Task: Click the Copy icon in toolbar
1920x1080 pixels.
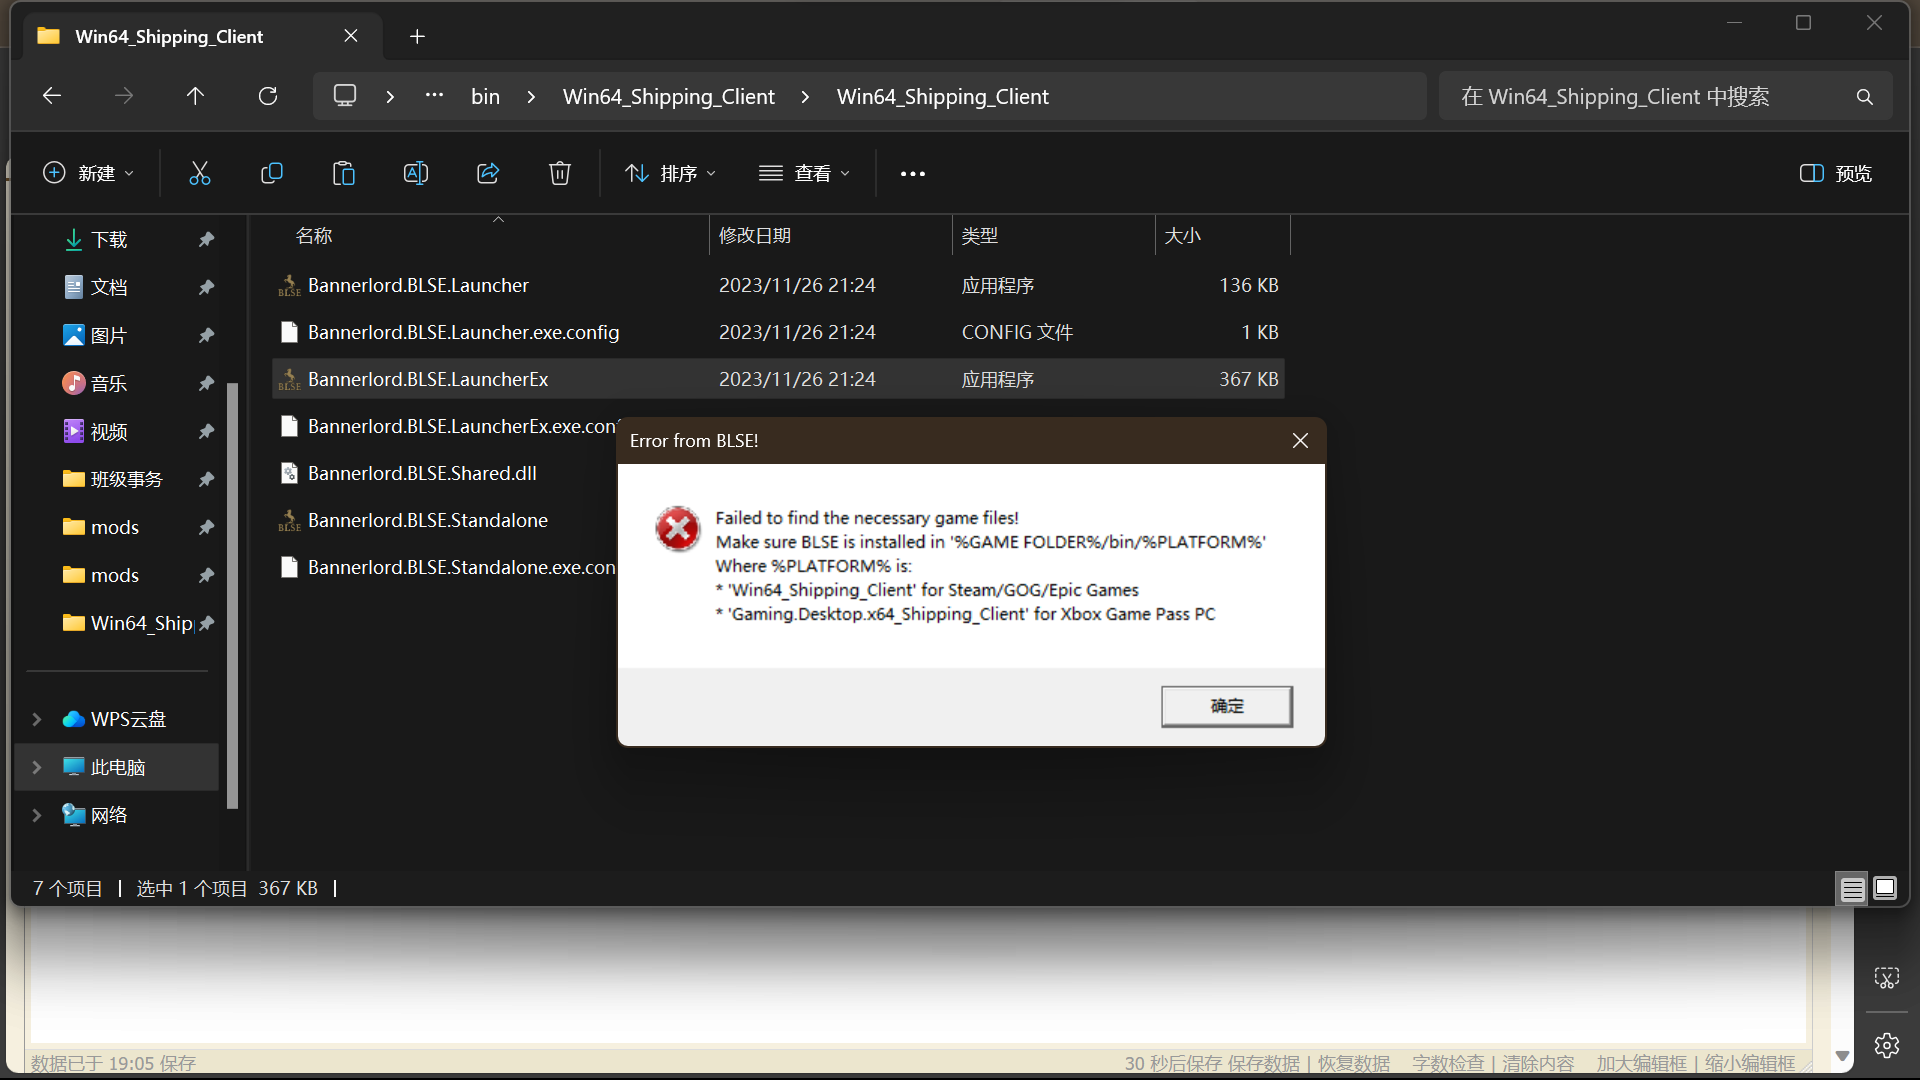Action: pos(271,173)
